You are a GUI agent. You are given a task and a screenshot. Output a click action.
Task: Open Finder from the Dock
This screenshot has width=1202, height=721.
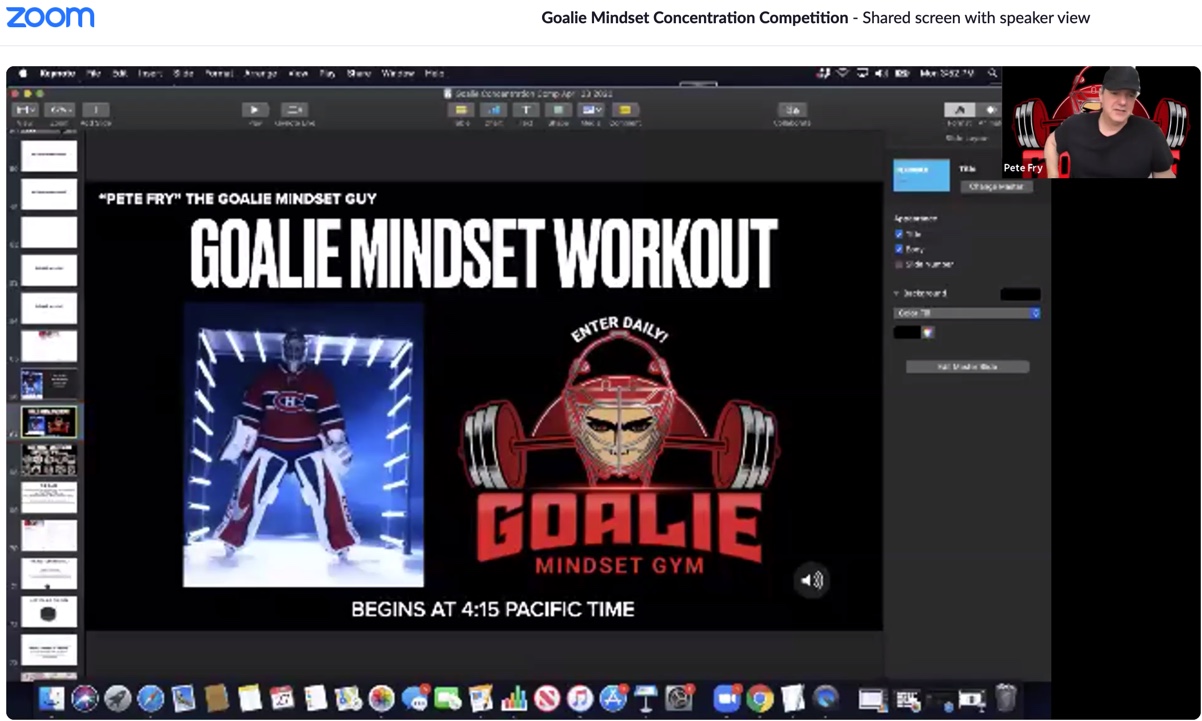pos(51,698)
